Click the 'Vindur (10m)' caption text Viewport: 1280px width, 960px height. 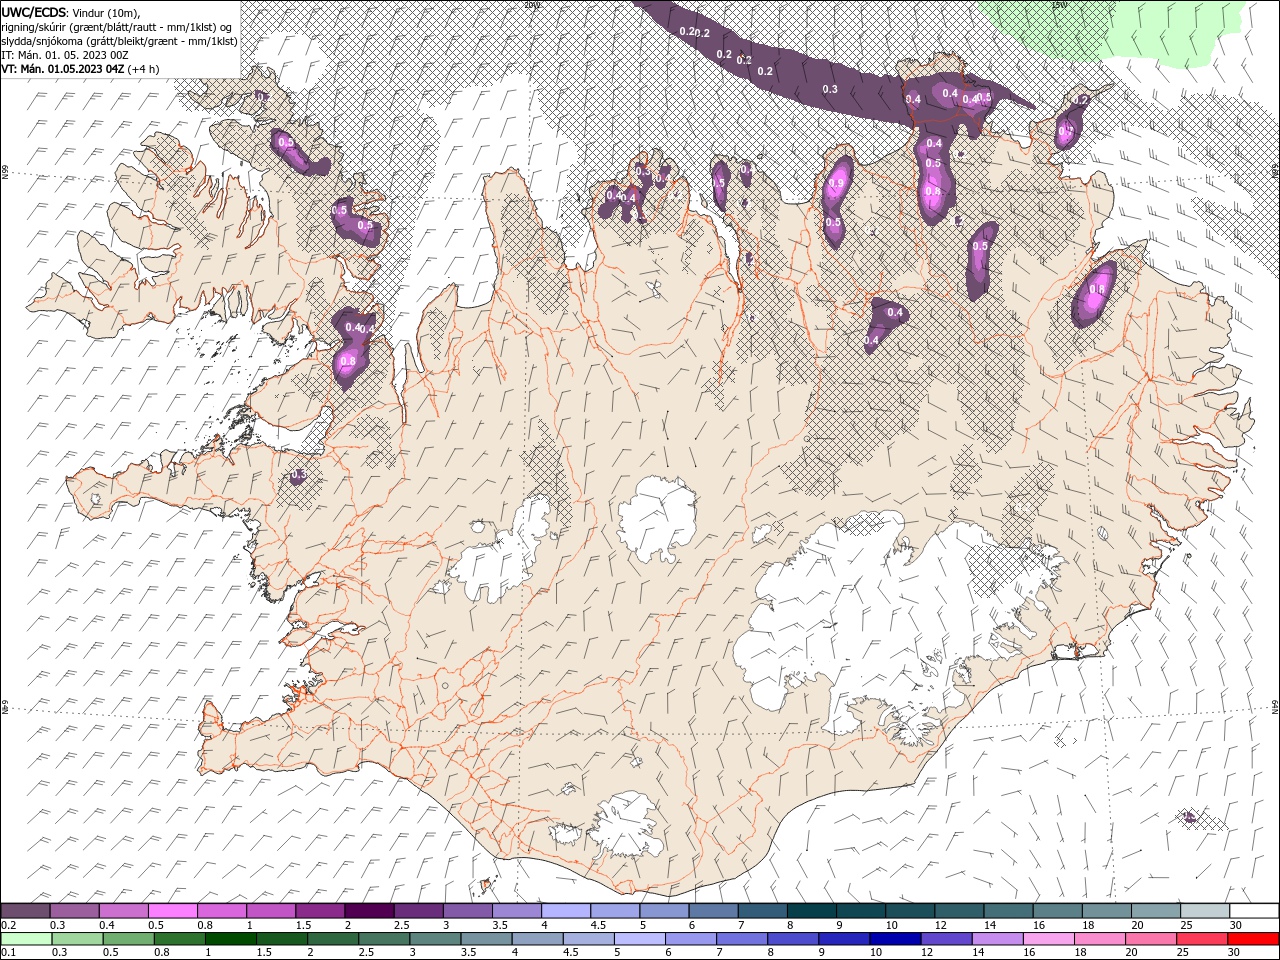(106, 13)
